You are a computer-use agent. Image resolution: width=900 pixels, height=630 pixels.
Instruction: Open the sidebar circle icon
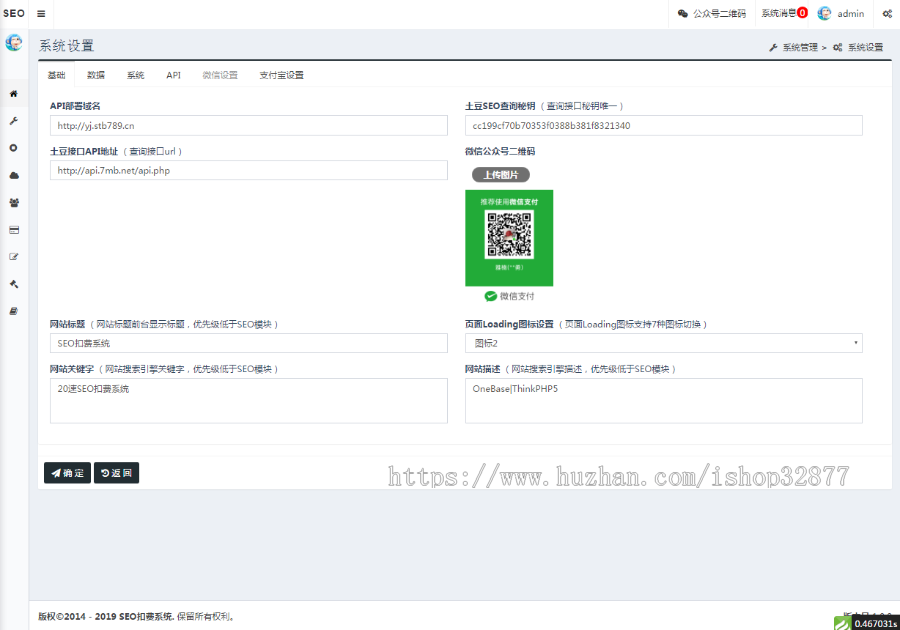coord(14,148)
